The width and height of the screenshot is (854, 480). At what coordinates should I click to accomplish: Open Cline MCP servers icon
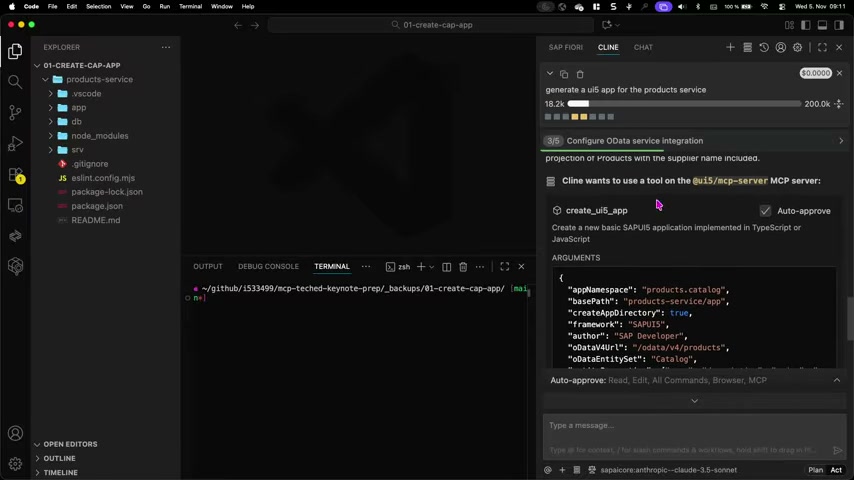click(x=747, y=47)
